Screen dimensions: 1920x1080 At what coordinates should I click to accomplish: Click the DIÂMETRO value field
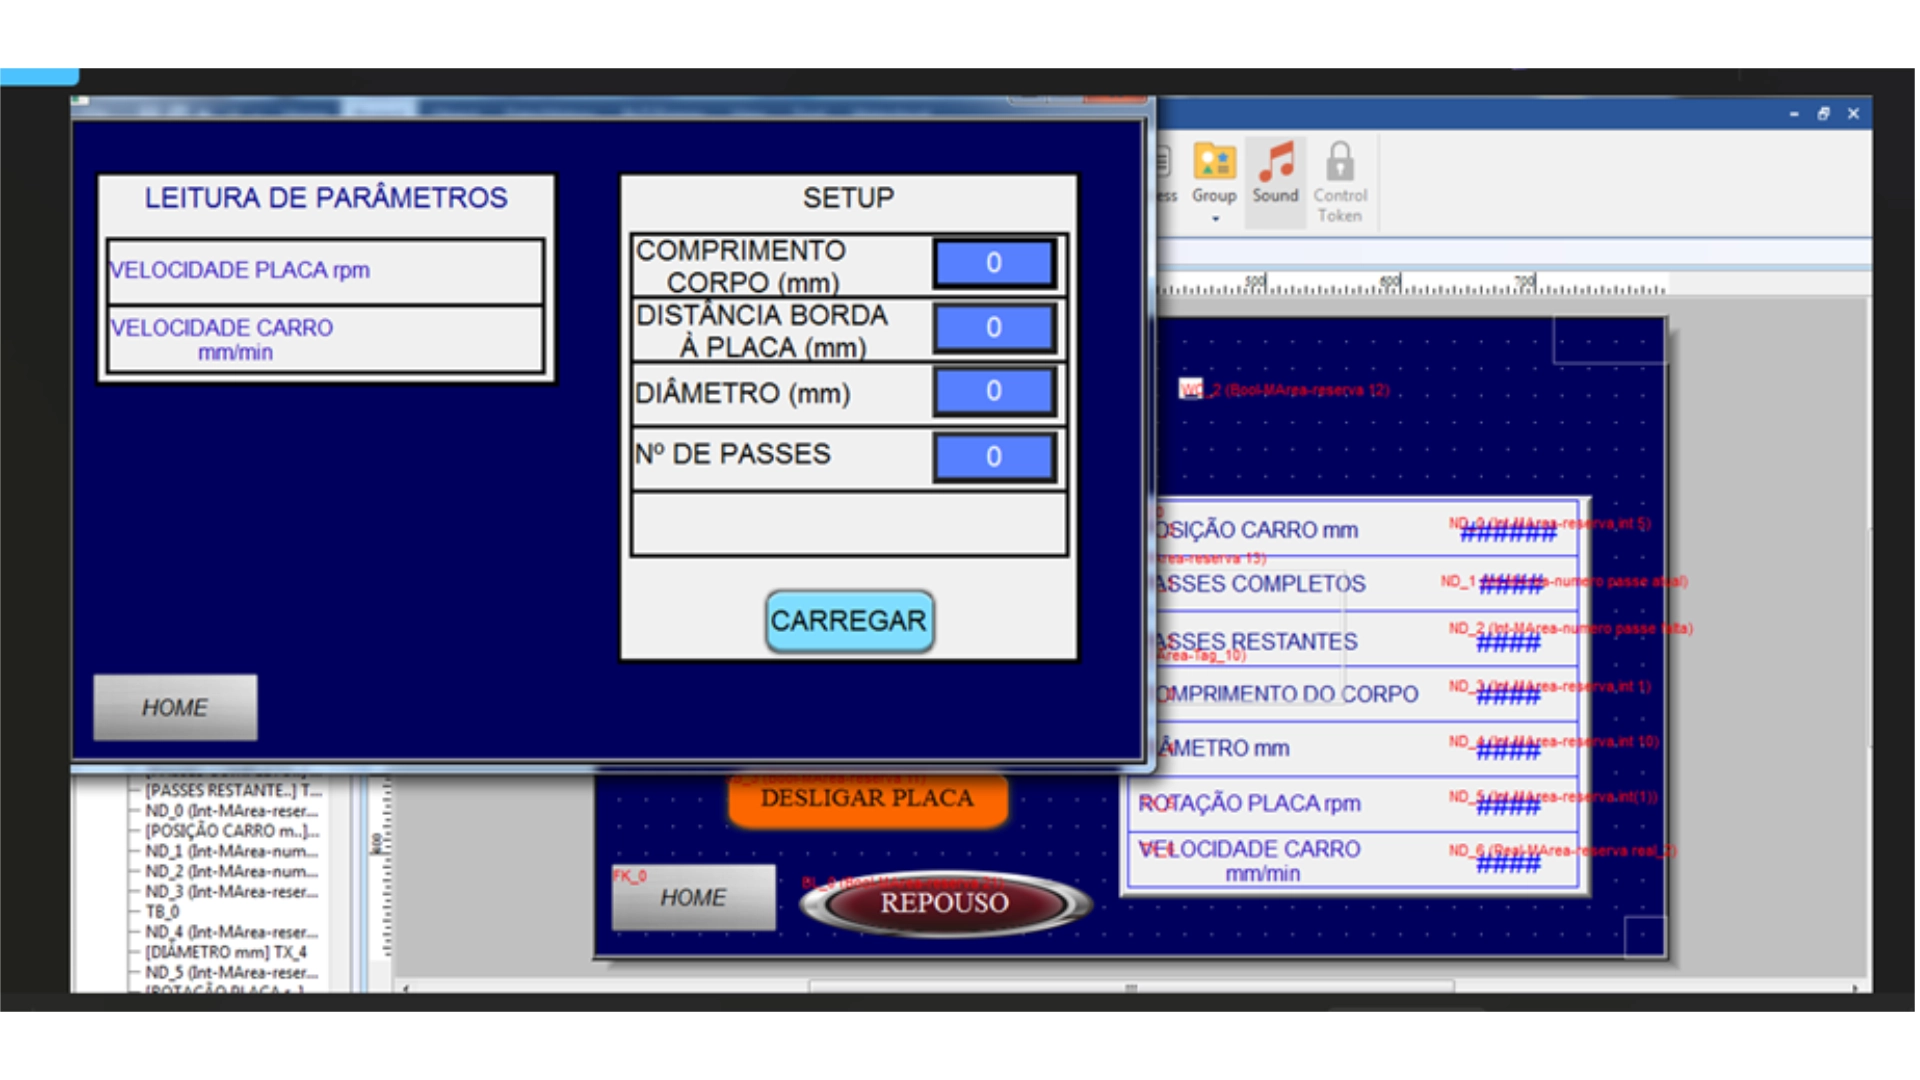pyautogui.click(x=993, y=391)
